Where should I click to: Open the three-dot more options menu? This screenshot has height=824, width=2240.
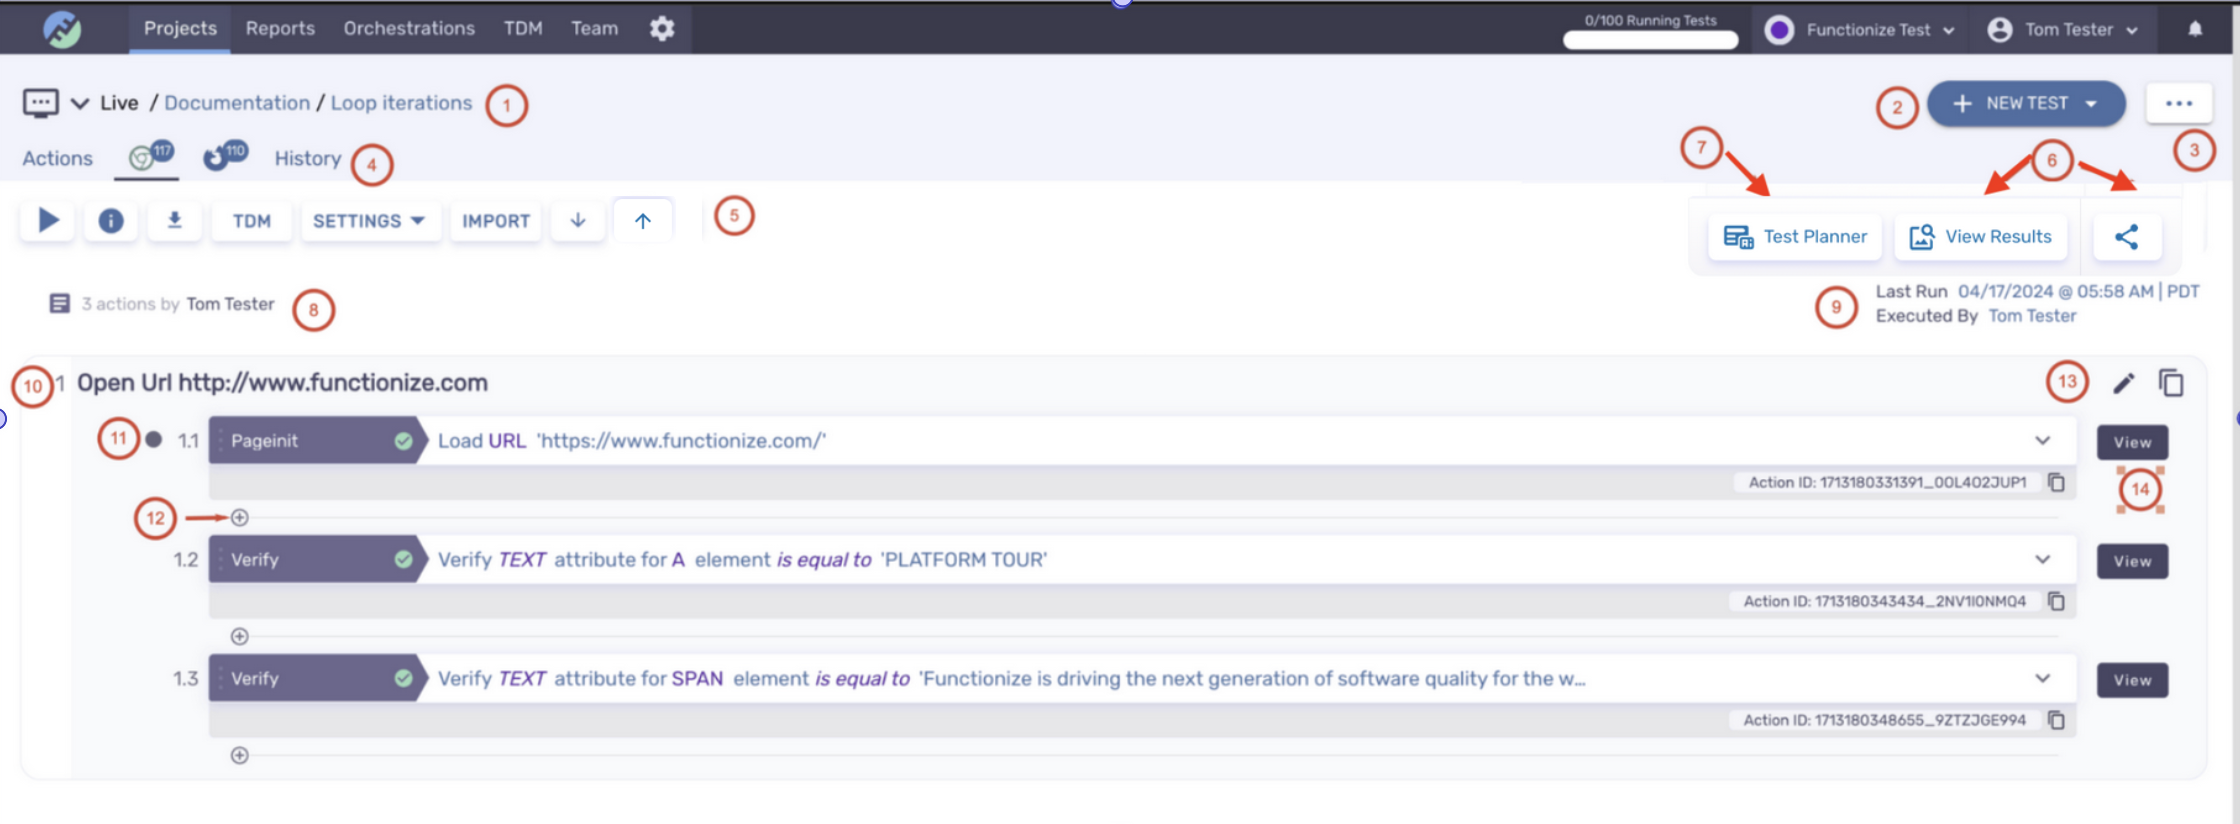tap(2179, 104)
